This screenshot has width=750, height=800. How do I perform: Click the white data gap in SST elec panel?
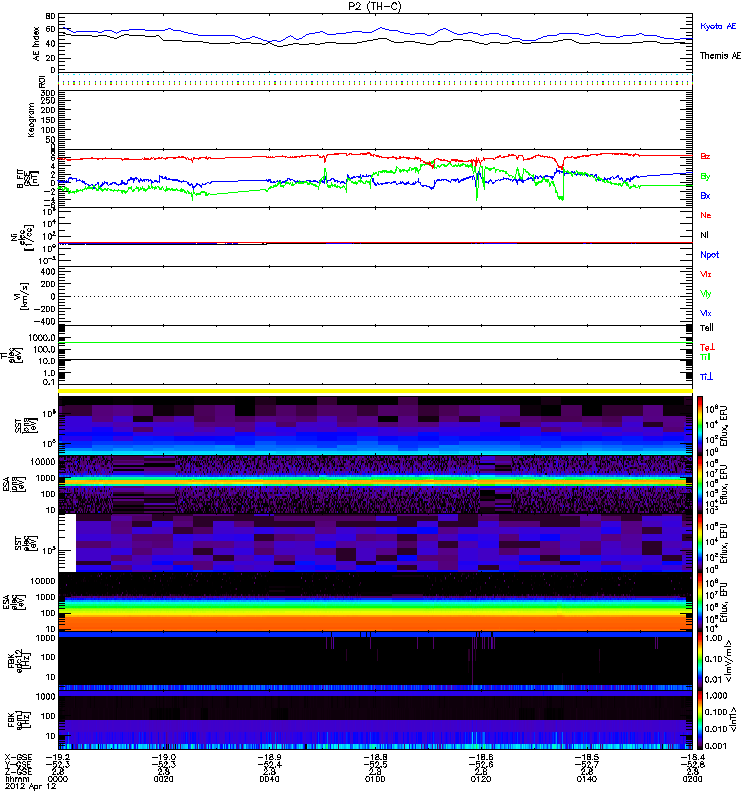coord(67,543)
